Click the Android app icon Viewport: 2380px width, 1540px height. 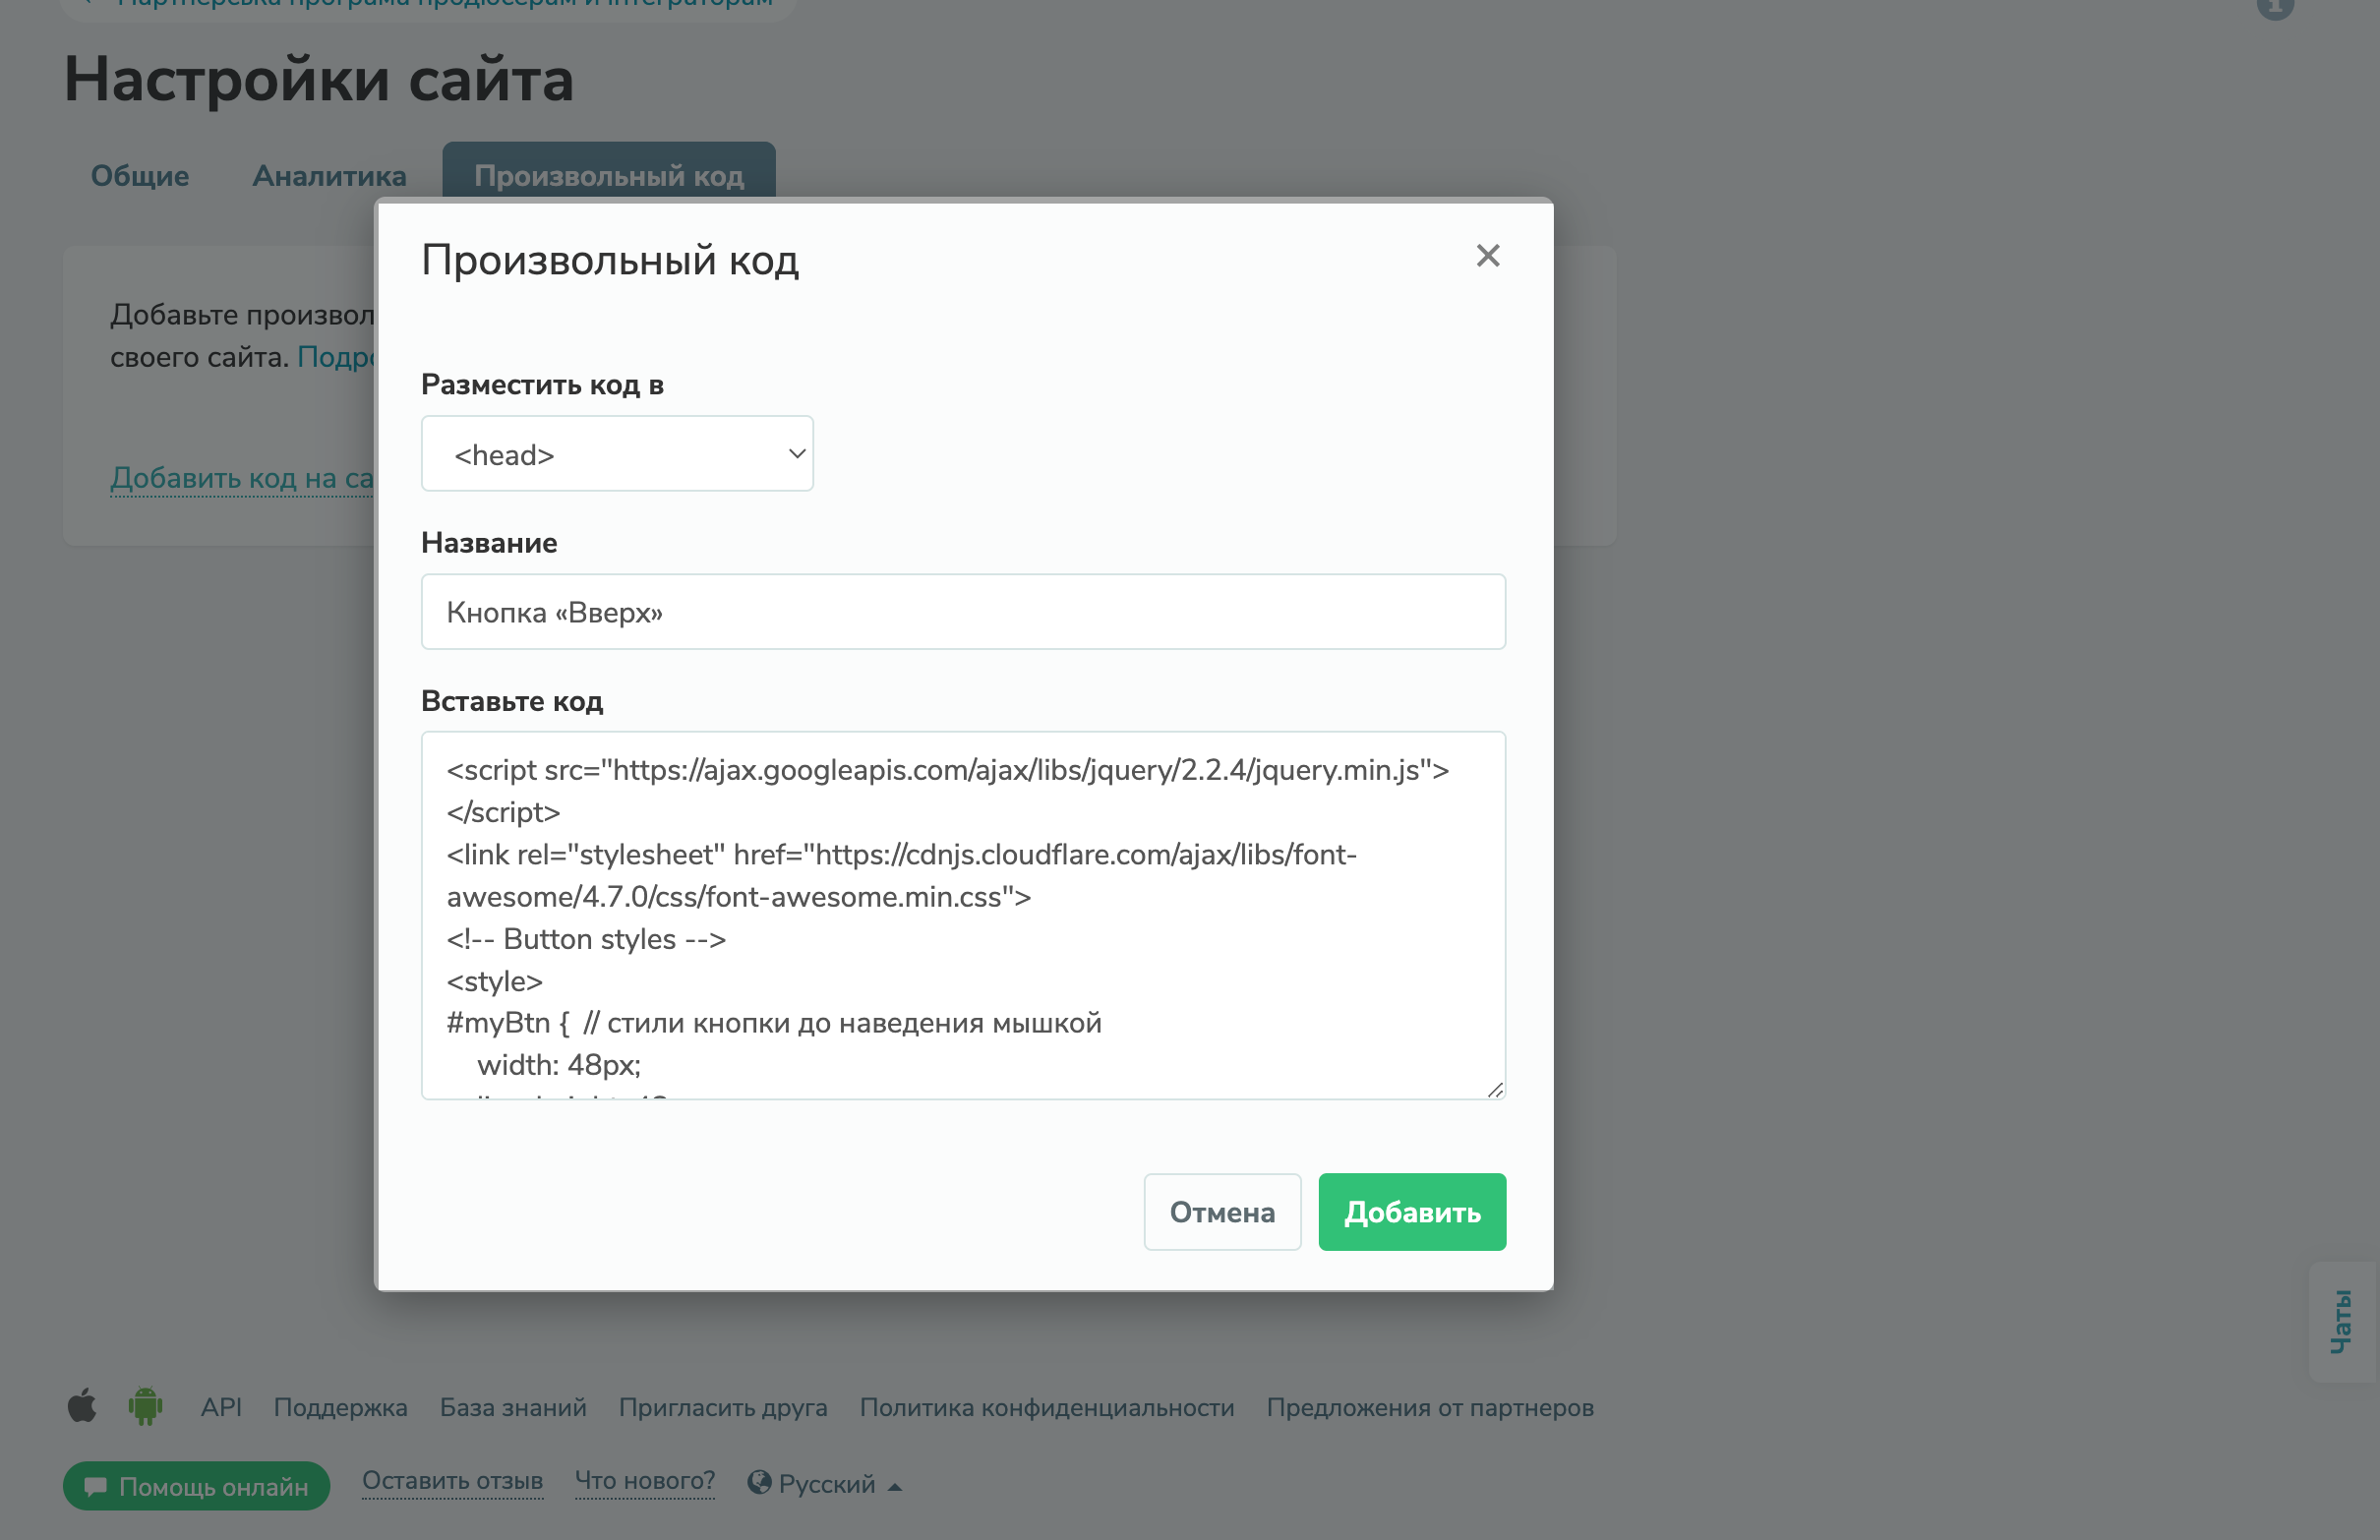pyautogui.click(x=145, y=1406)
